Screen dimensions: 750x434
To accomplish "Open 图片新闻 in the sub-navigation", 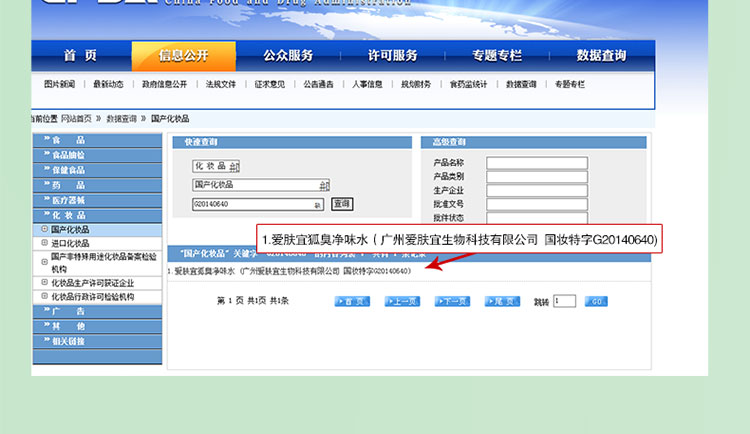I will click(x=59, y=84).
